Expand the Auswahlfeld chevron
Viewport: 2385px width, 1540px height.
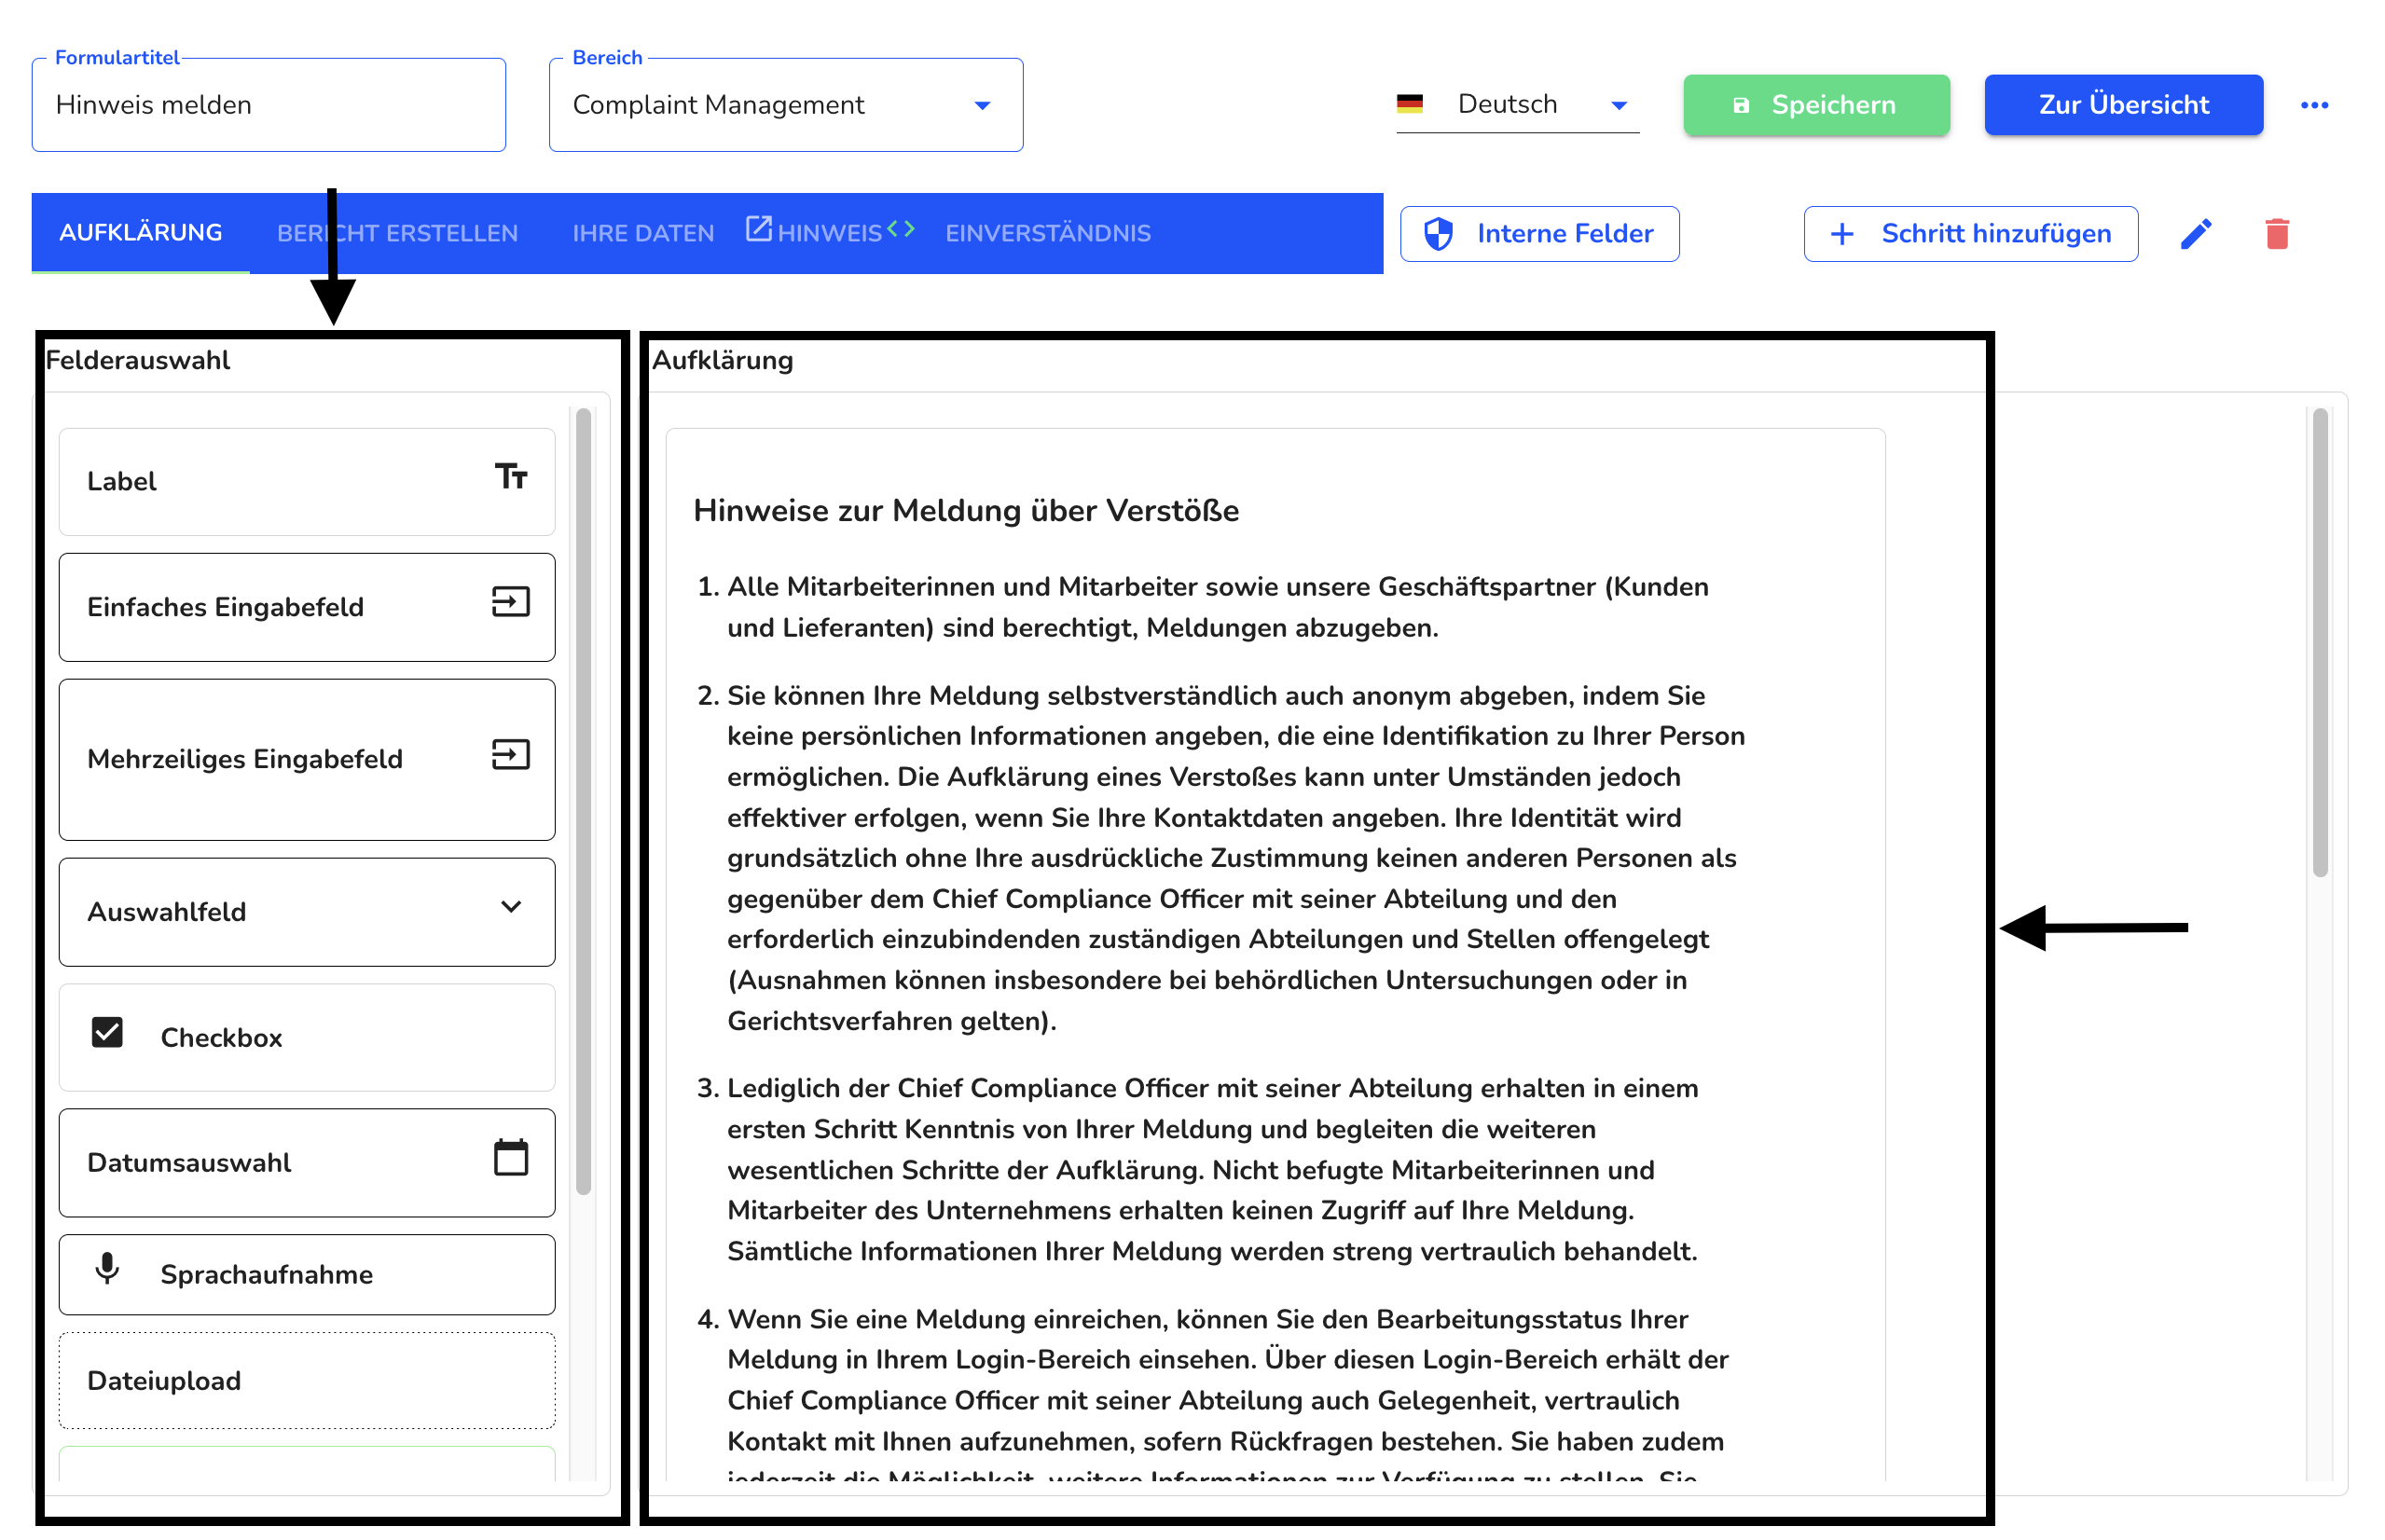coord(511,907)
